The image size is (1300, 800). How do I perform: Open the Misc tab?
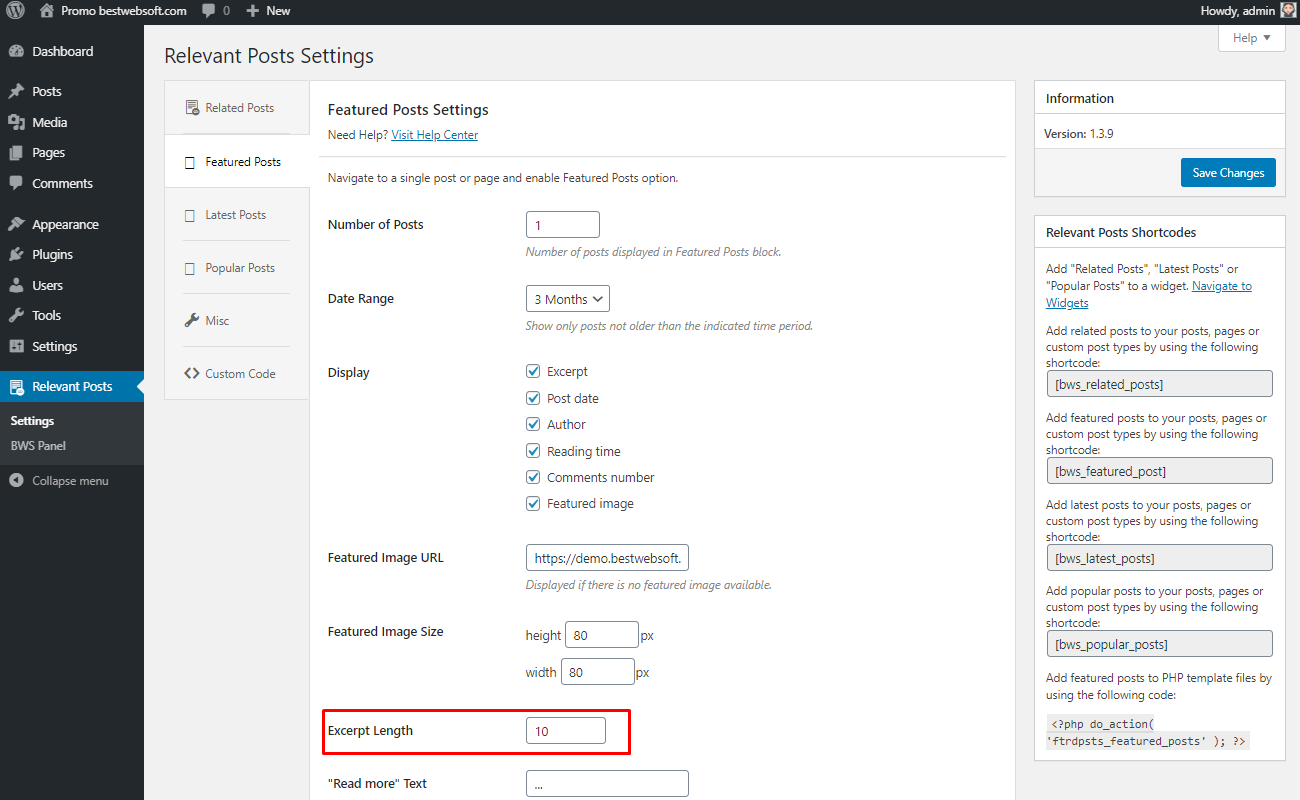pyautogui.click(x=237, y=321)
